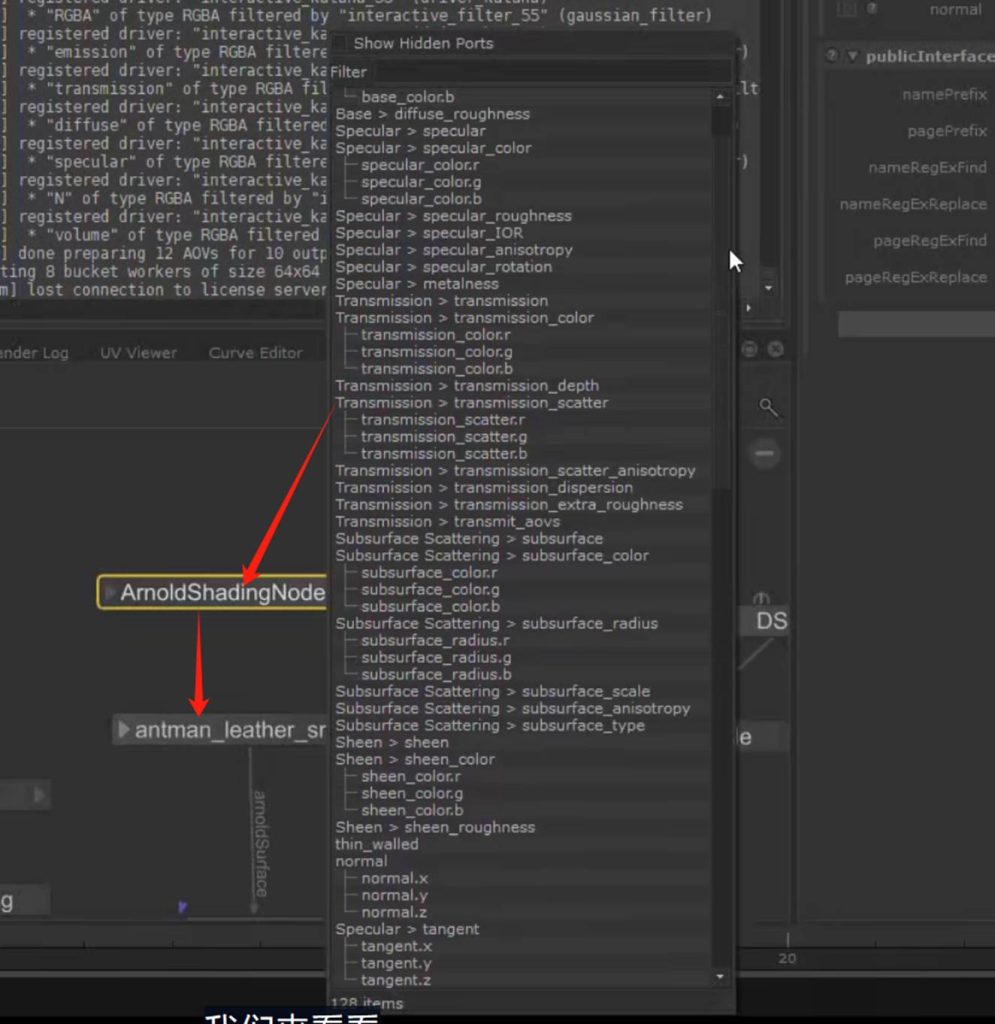Click the port list vertical scrollbar thumb
Image resolution: width=995 pixels, height=1024 pixels.
coord(720,120)
